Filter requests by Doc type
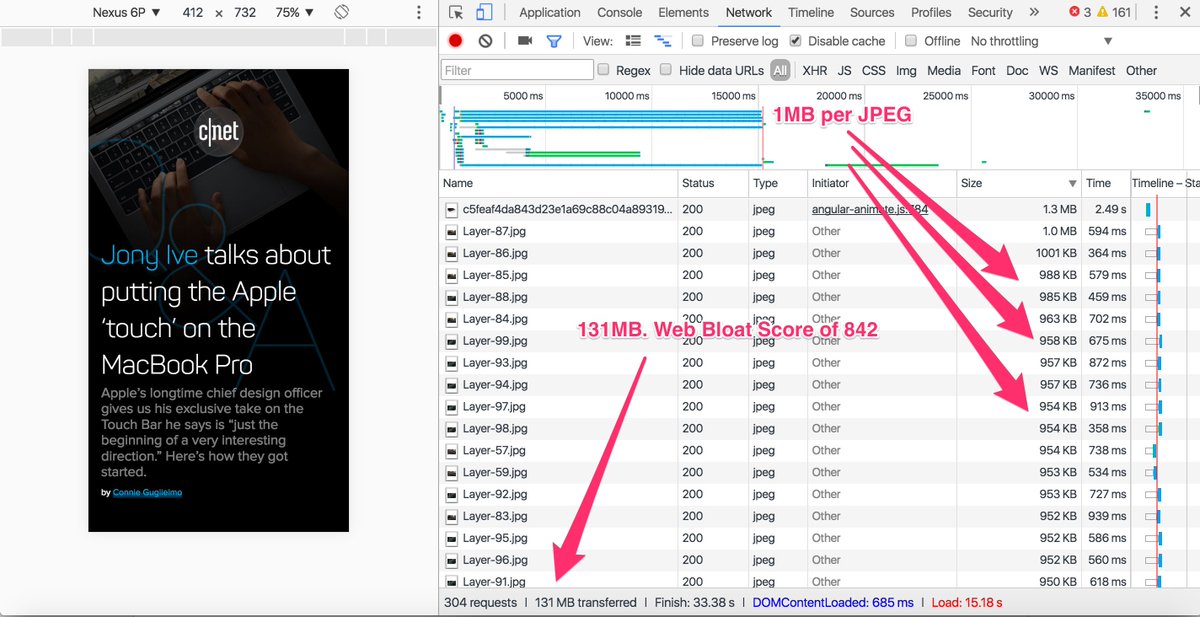 [1017, 70]
